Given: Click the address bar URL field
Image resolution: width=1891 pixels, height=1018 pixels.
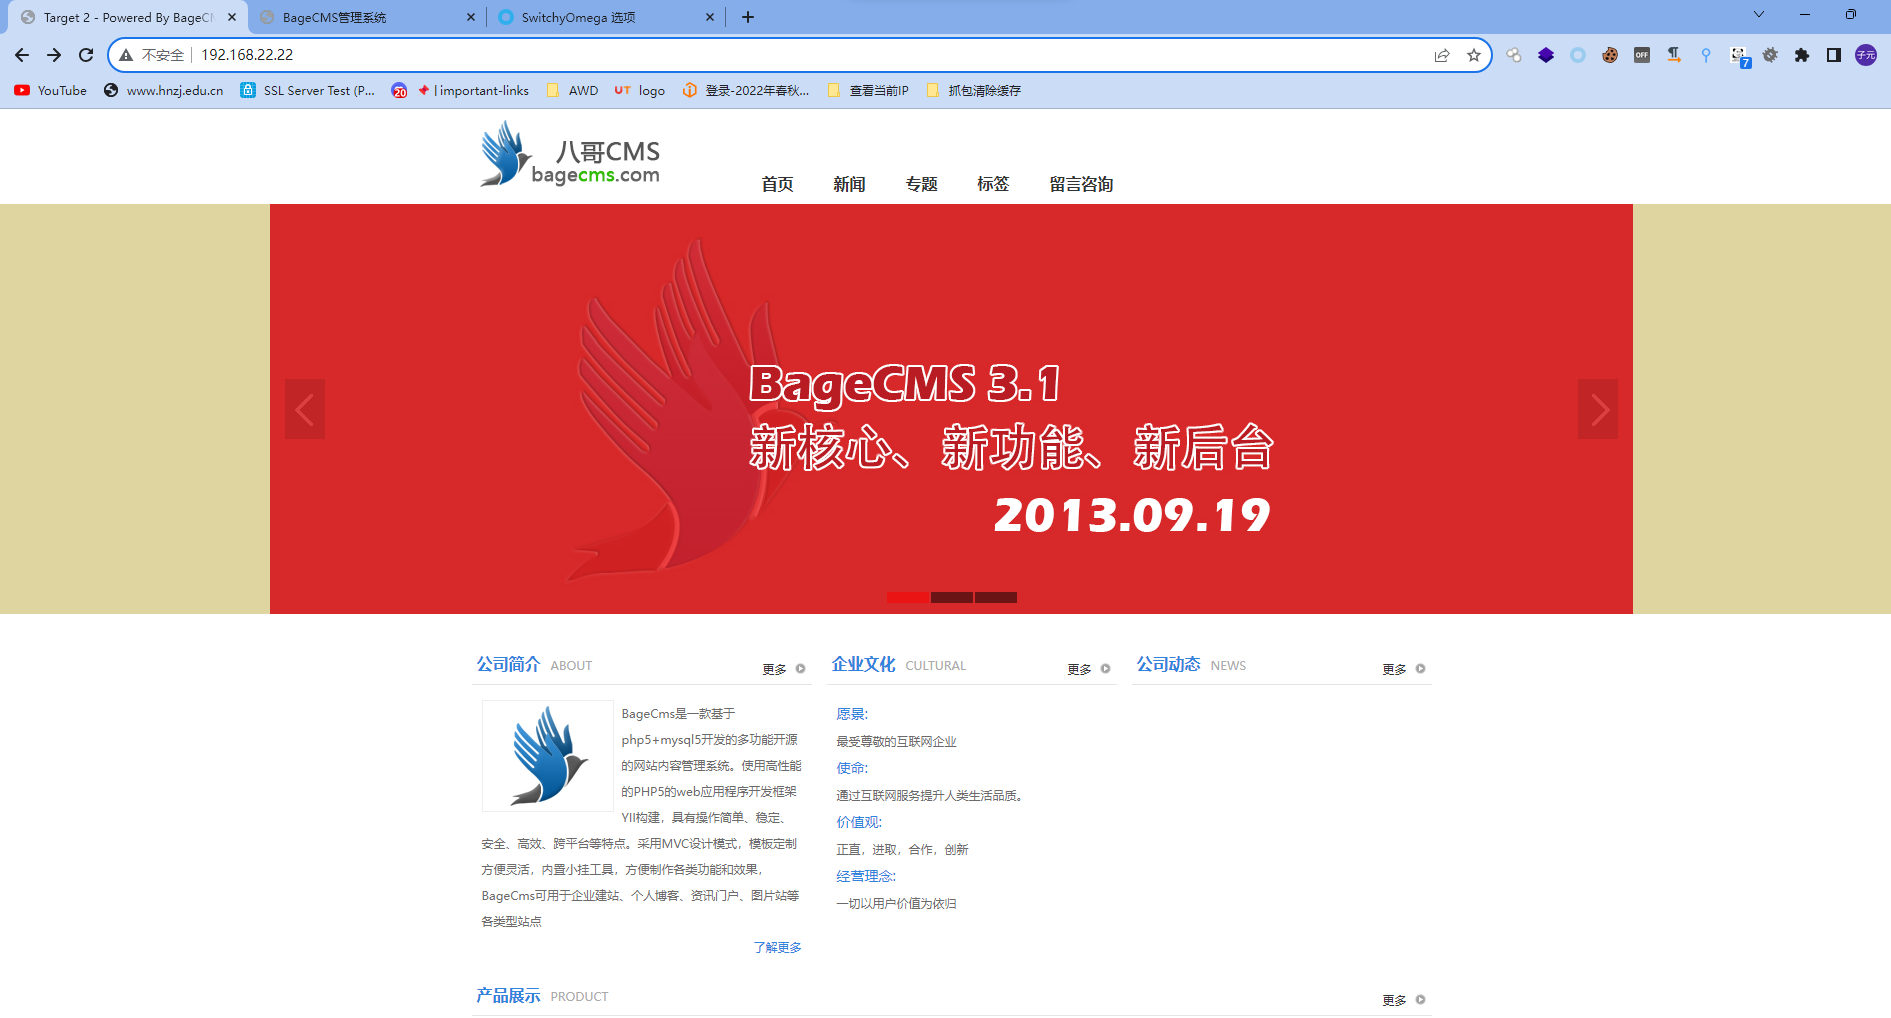Looking at the screenshot, I should pyautogui.click(x=800, y=55).
